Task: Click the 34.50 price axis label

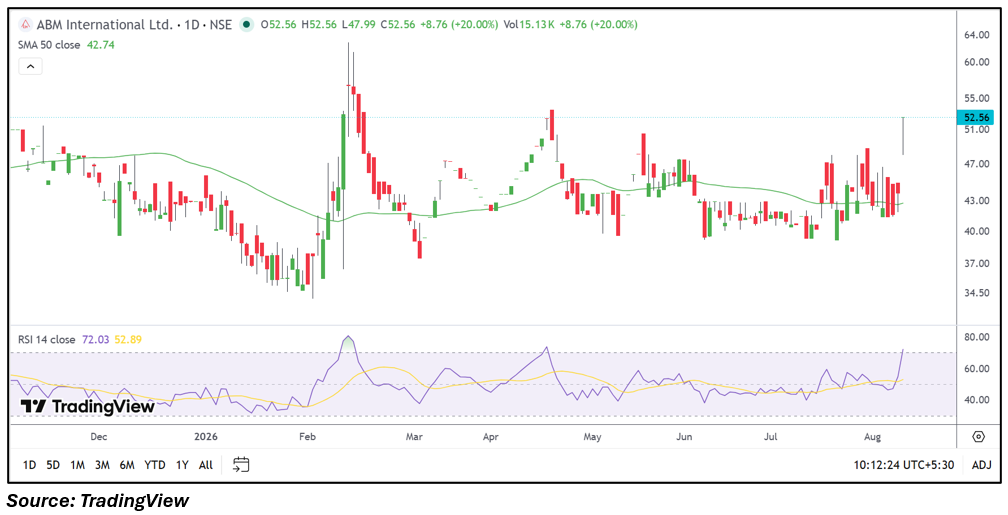Action: click(x=976, y=293)
